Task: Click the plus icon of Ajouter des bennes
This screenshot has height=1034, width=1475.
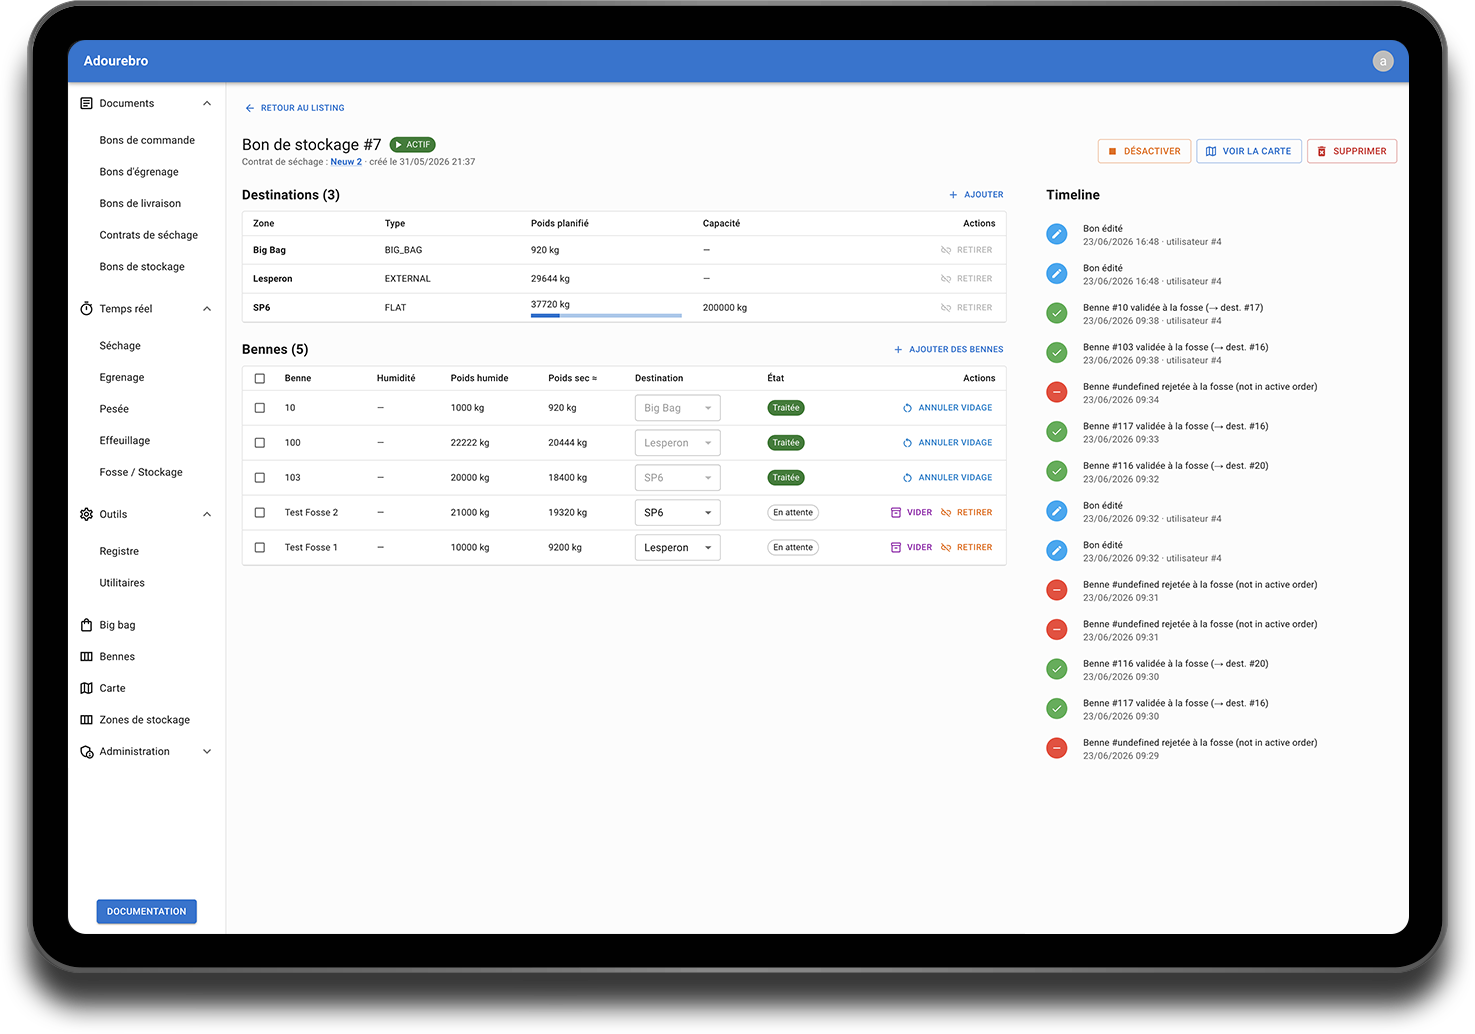Action: 898,350
